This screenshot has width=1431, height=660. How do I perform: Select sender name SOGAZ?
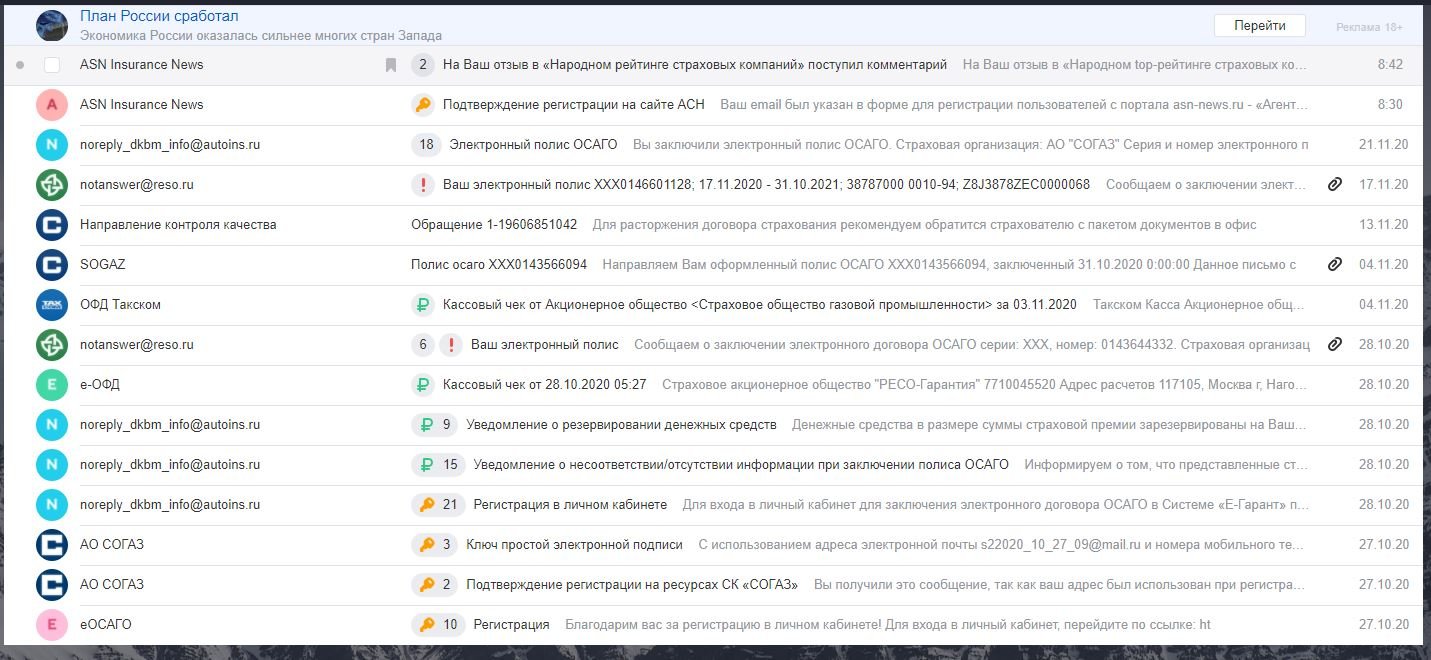click(103, 265)
